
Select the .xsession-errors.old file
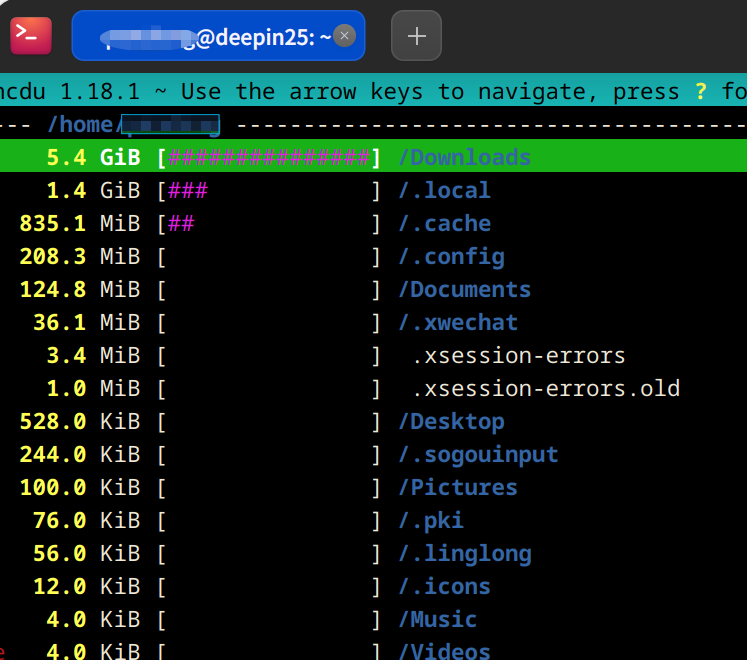coord(546,389)
